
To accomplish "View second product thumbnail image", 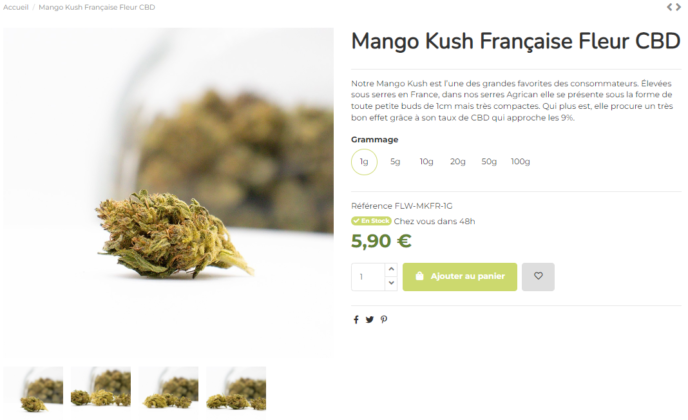I will [101, 390].
